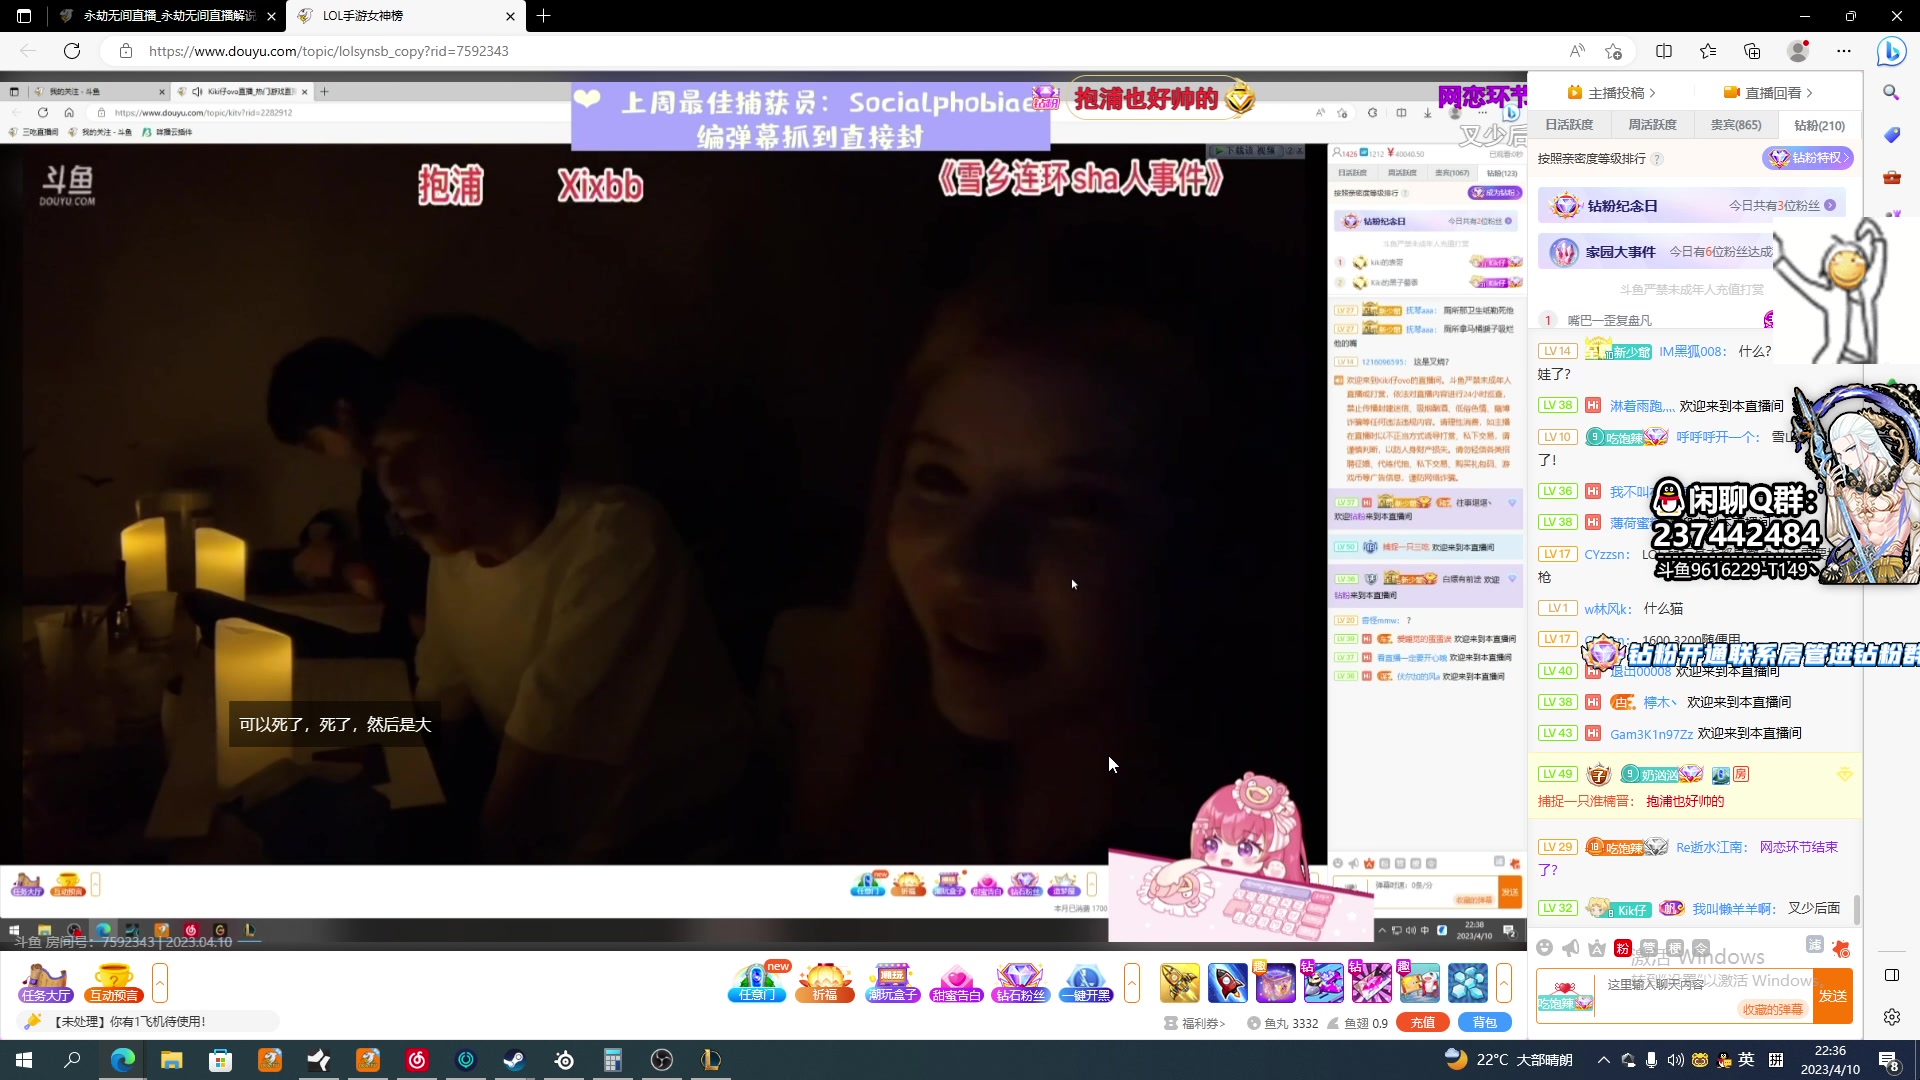Click the megaphone broadcast icon in chat
The image size is (1920, 1080).
1571,948
